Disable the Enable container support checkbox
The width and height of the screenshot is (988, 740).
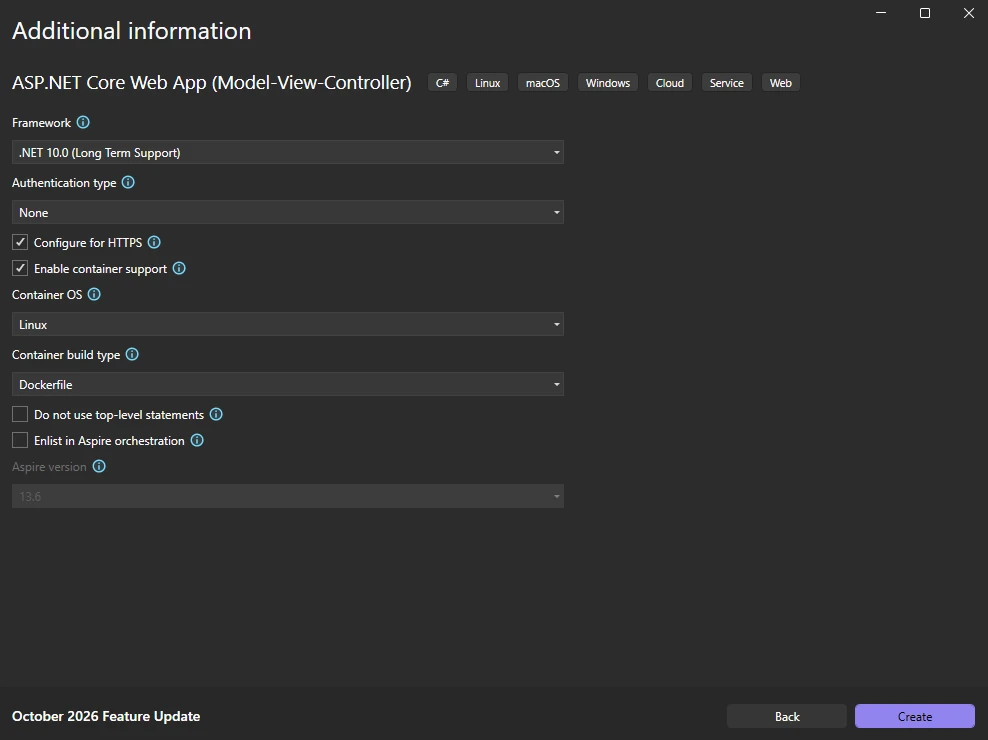point(20,269)
